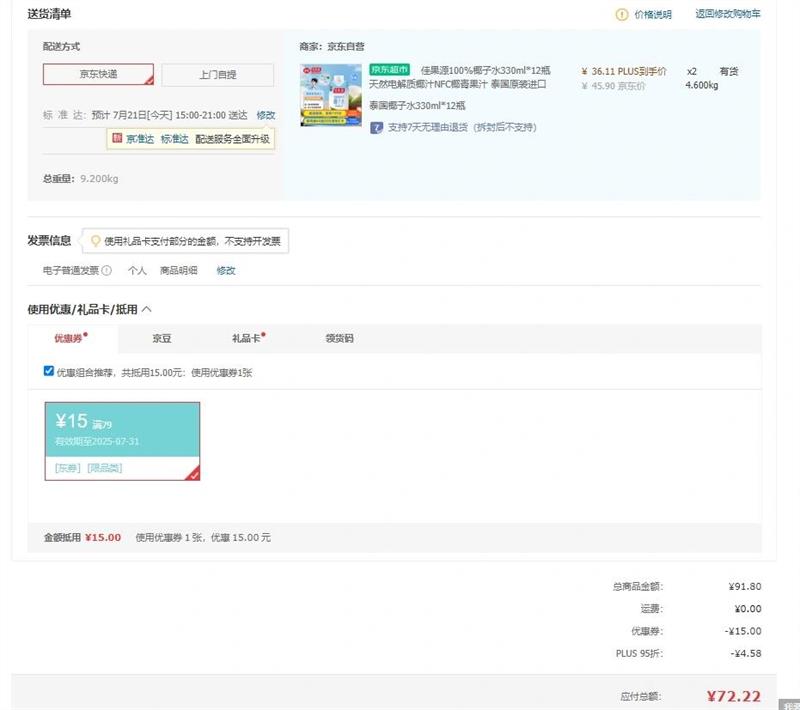800x710 pixels.
Task: Open the 优惠券 tab
Action: pyautogui.click(x=69, y=339)
